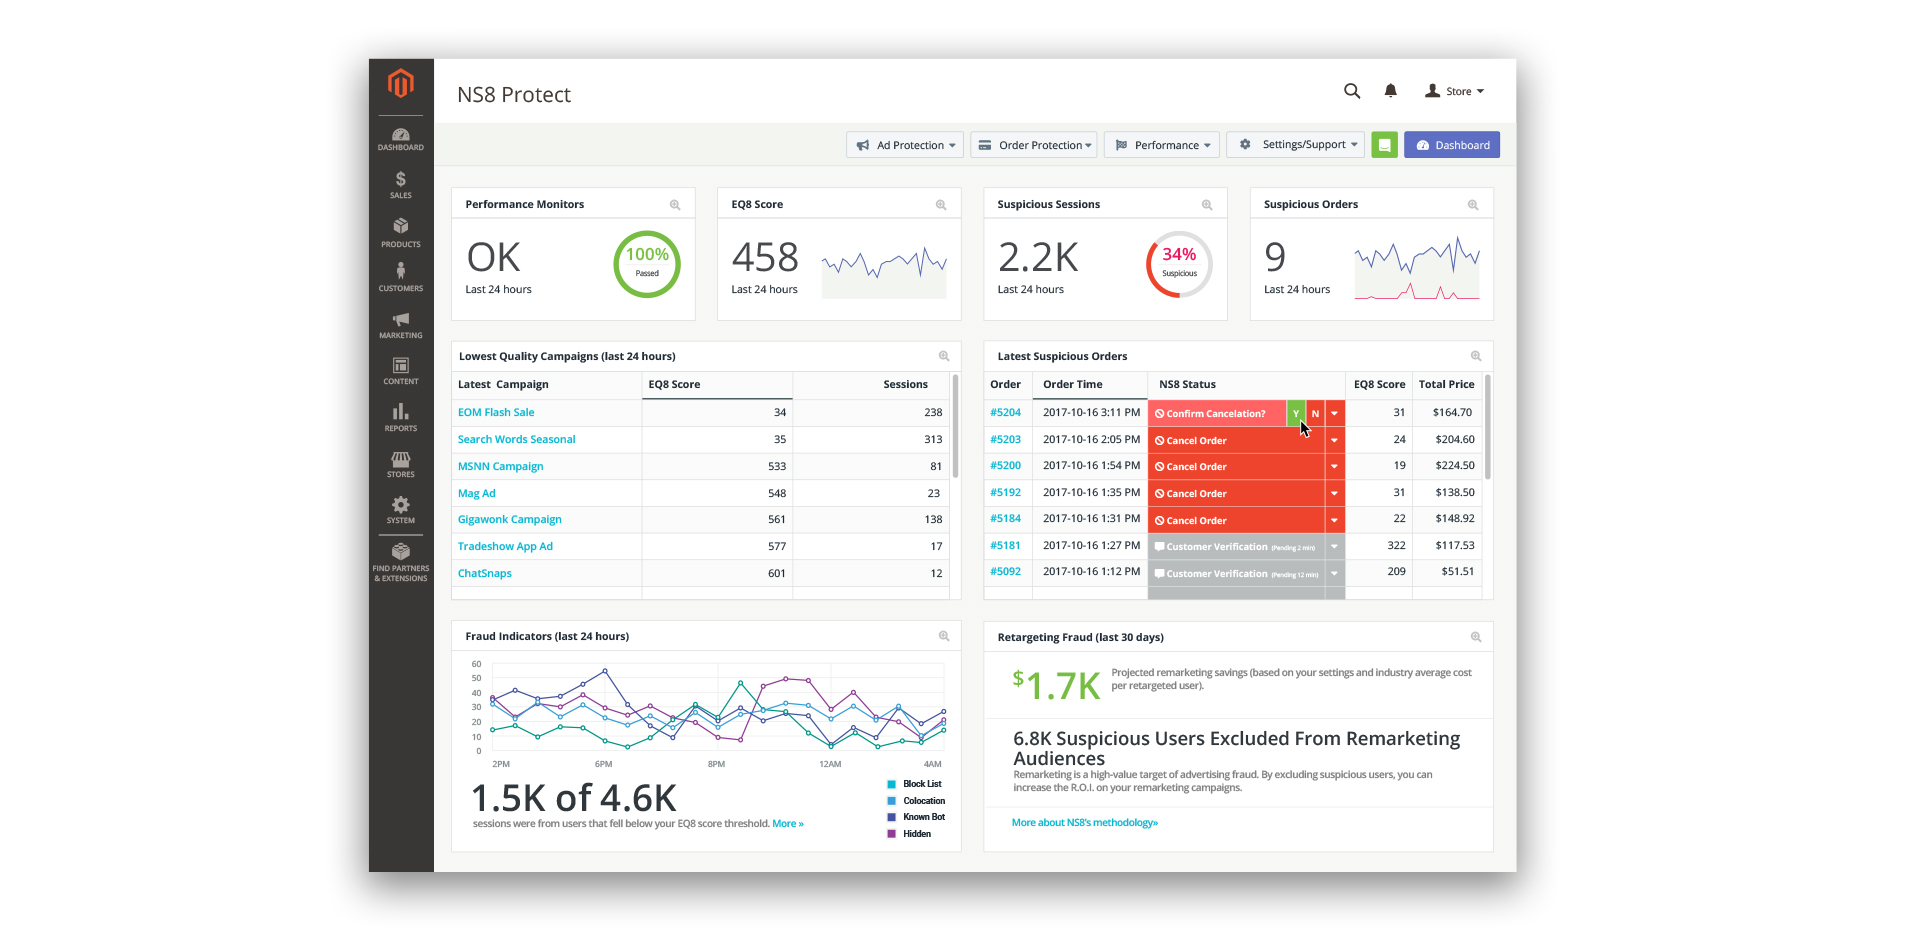Image resolution: width=1920 pixels, height=930 pixels.
Task: Cancel Order button for #5184
Action: coord(1237,520)
